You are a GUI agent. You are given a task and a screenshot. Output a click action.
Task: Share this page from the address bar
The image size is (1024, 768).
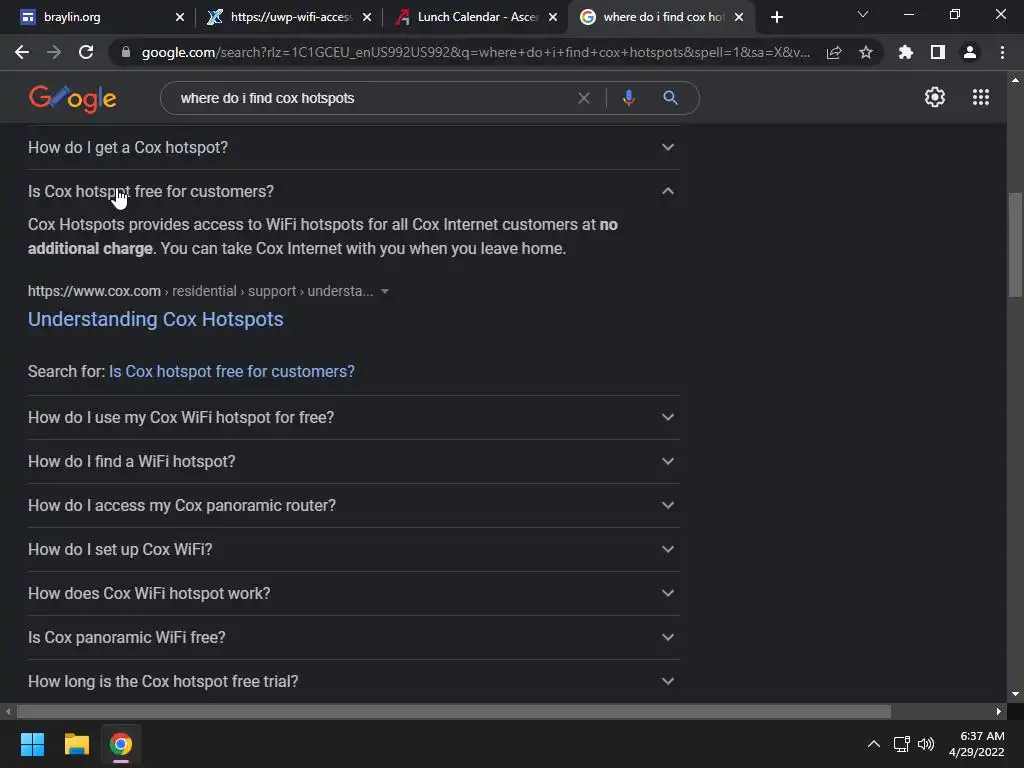[x=834, y=52]
